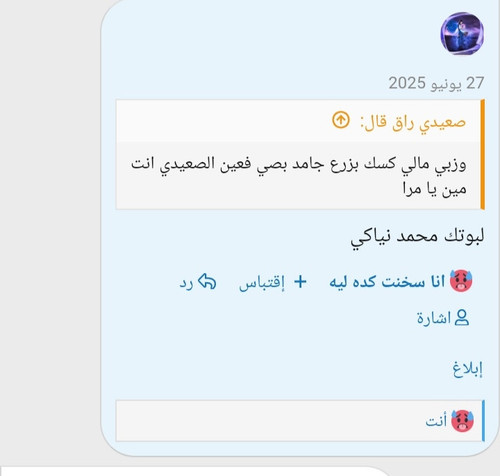This screenshot has width=500, height=476.
Task: Report this post with إبلاغ
Action: coord(467,369)
